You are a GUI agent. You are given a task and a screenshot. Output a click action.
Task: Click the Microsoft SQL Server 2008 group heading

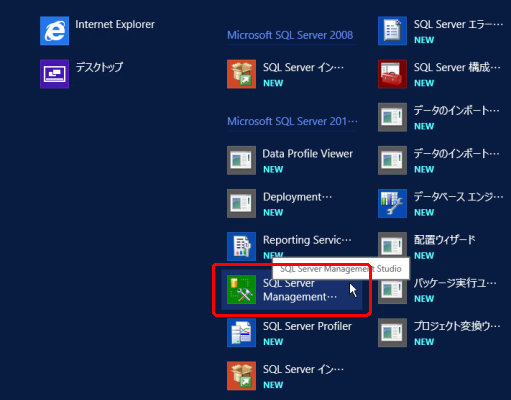point(290,35)
